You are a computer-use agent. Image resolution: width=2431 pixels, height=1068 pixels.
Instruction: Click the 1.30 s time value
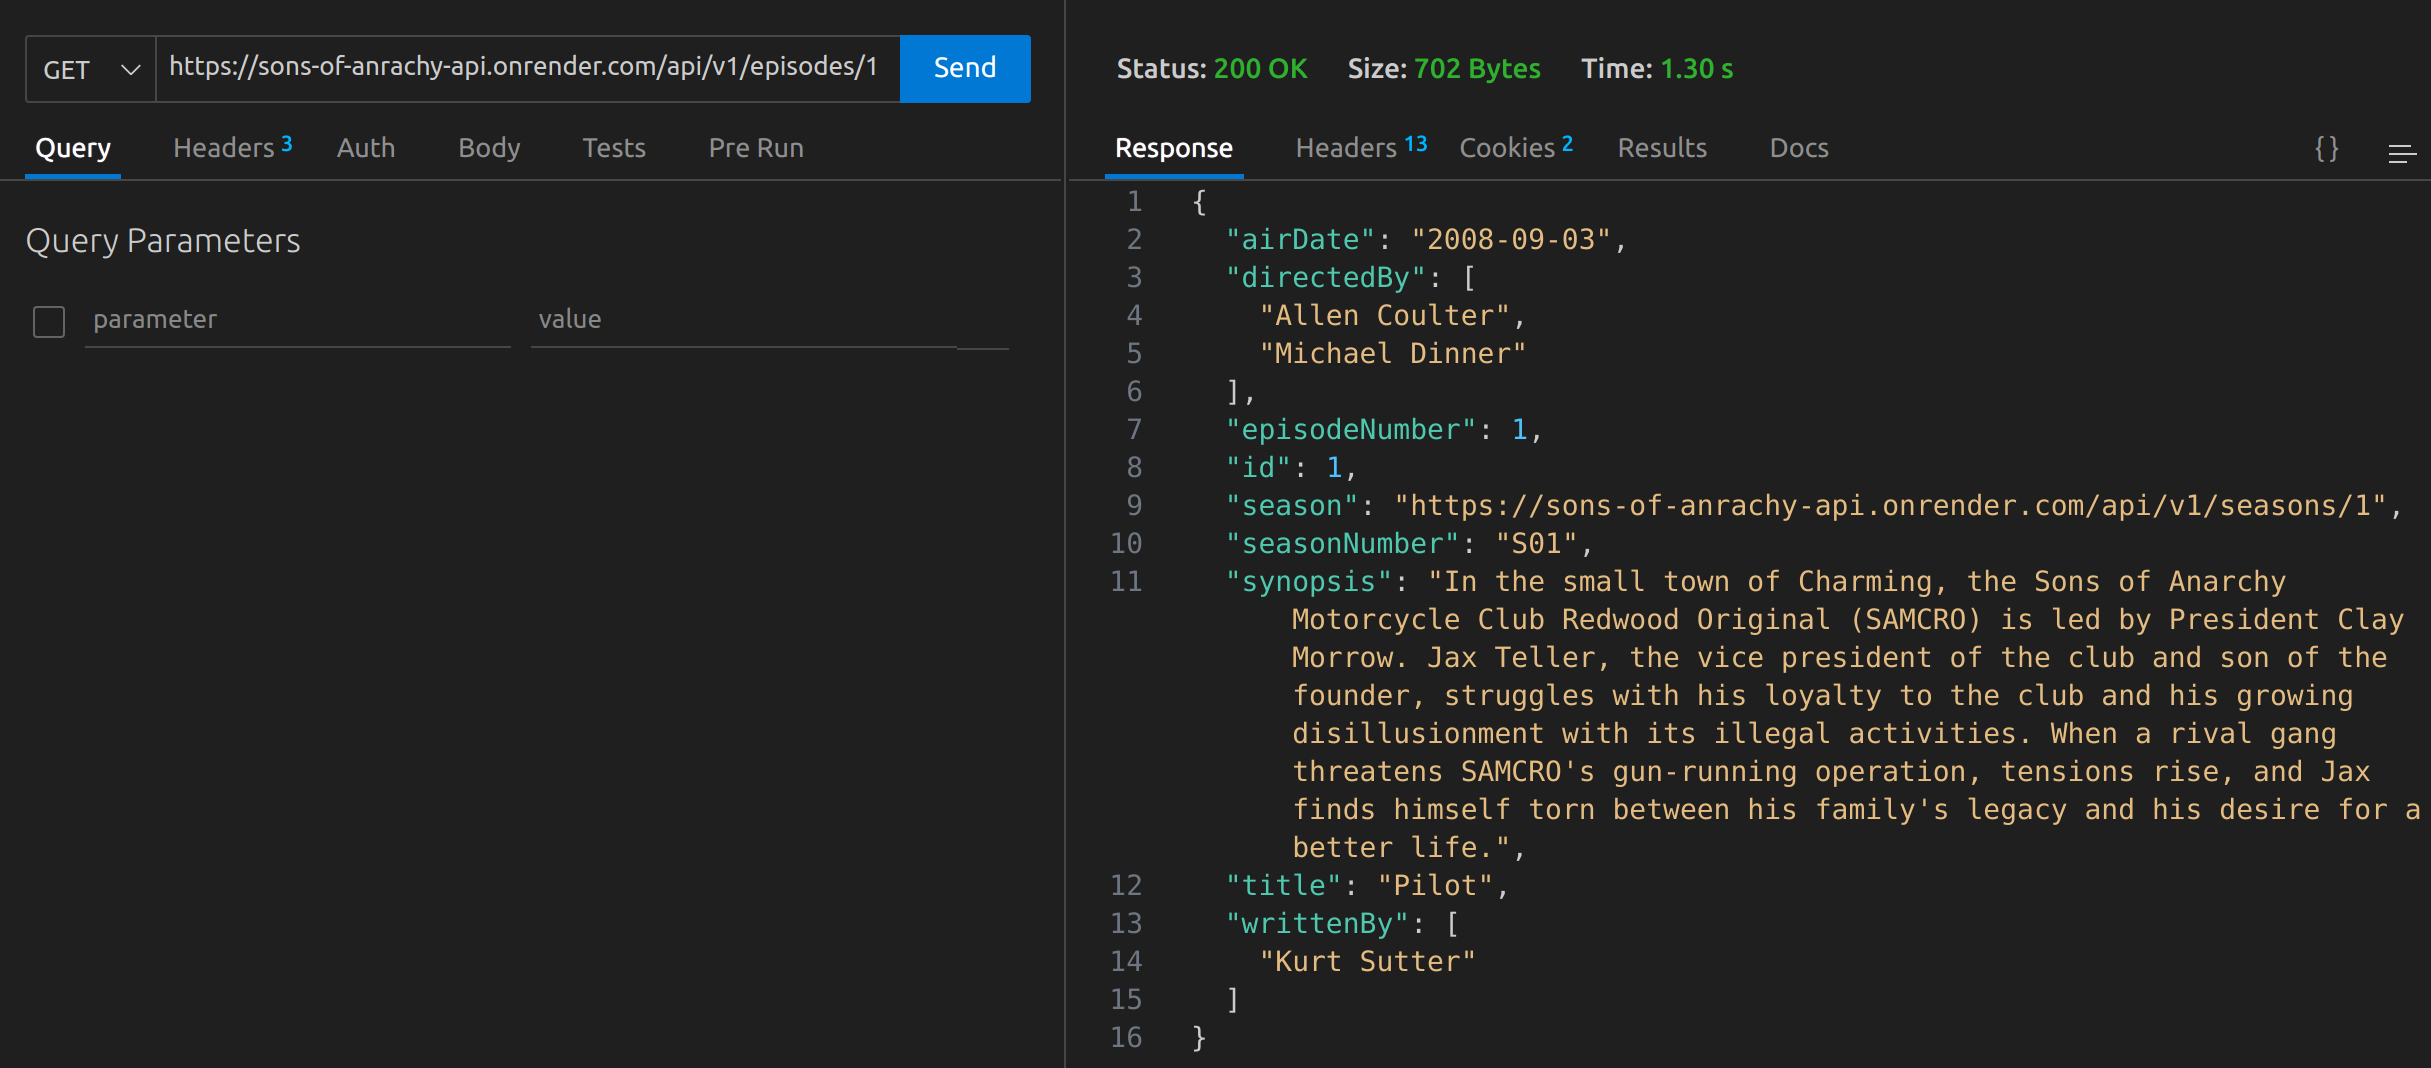tap(1697, 69)
